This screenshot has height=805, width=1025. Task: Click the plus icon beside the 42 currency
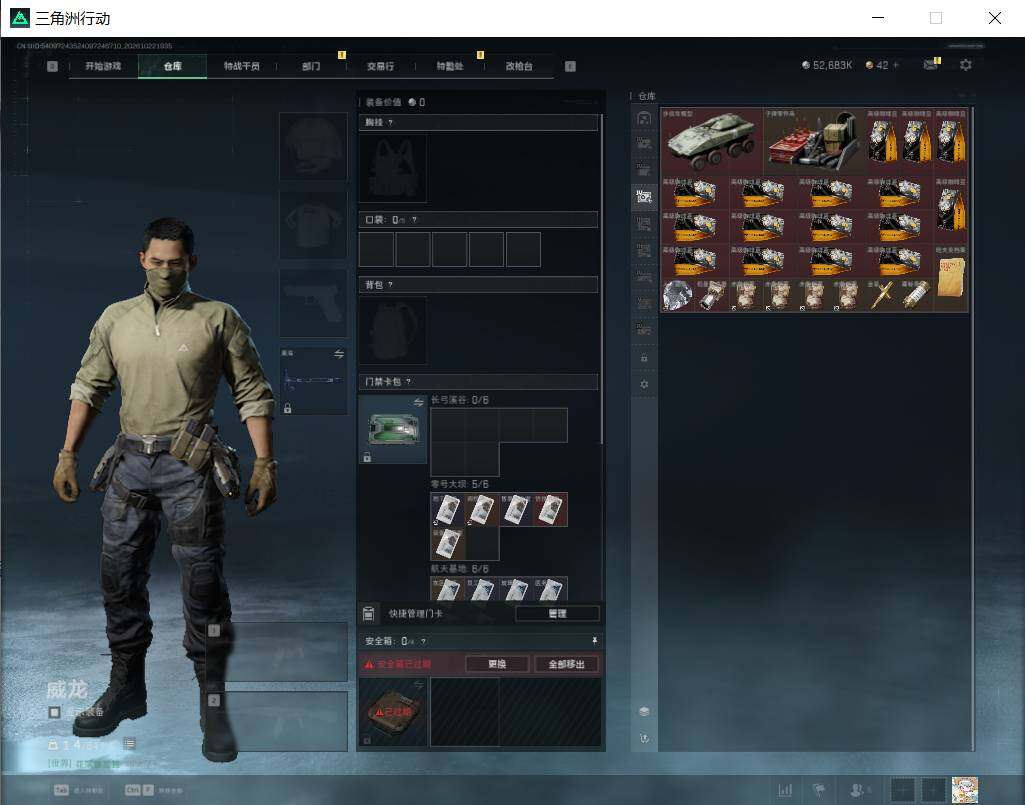pyautogui.click(x=896, y=65)
